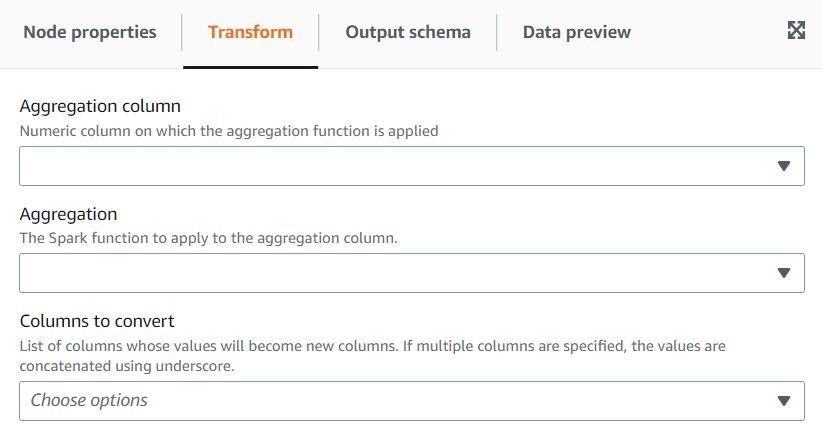
Task: Open the Aggregation Spark function select box
Action: tap(400, 273)
